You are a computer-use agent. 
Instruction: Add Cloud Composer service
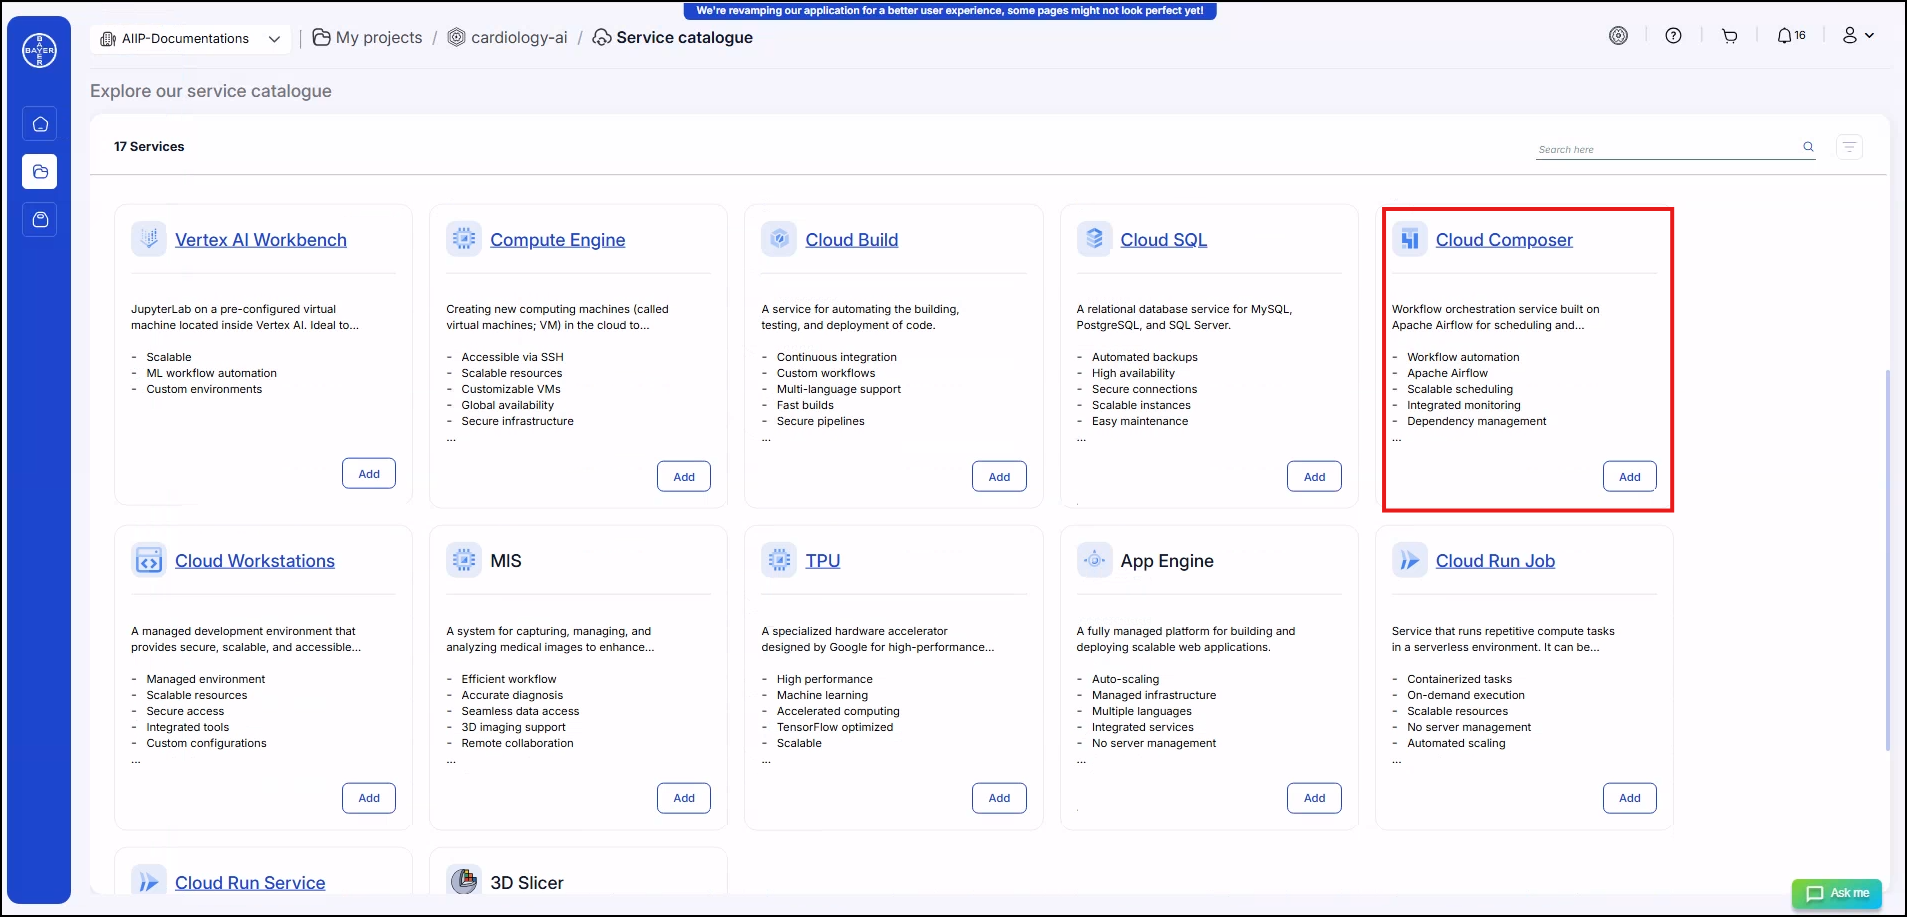(x=1630, y=477)
